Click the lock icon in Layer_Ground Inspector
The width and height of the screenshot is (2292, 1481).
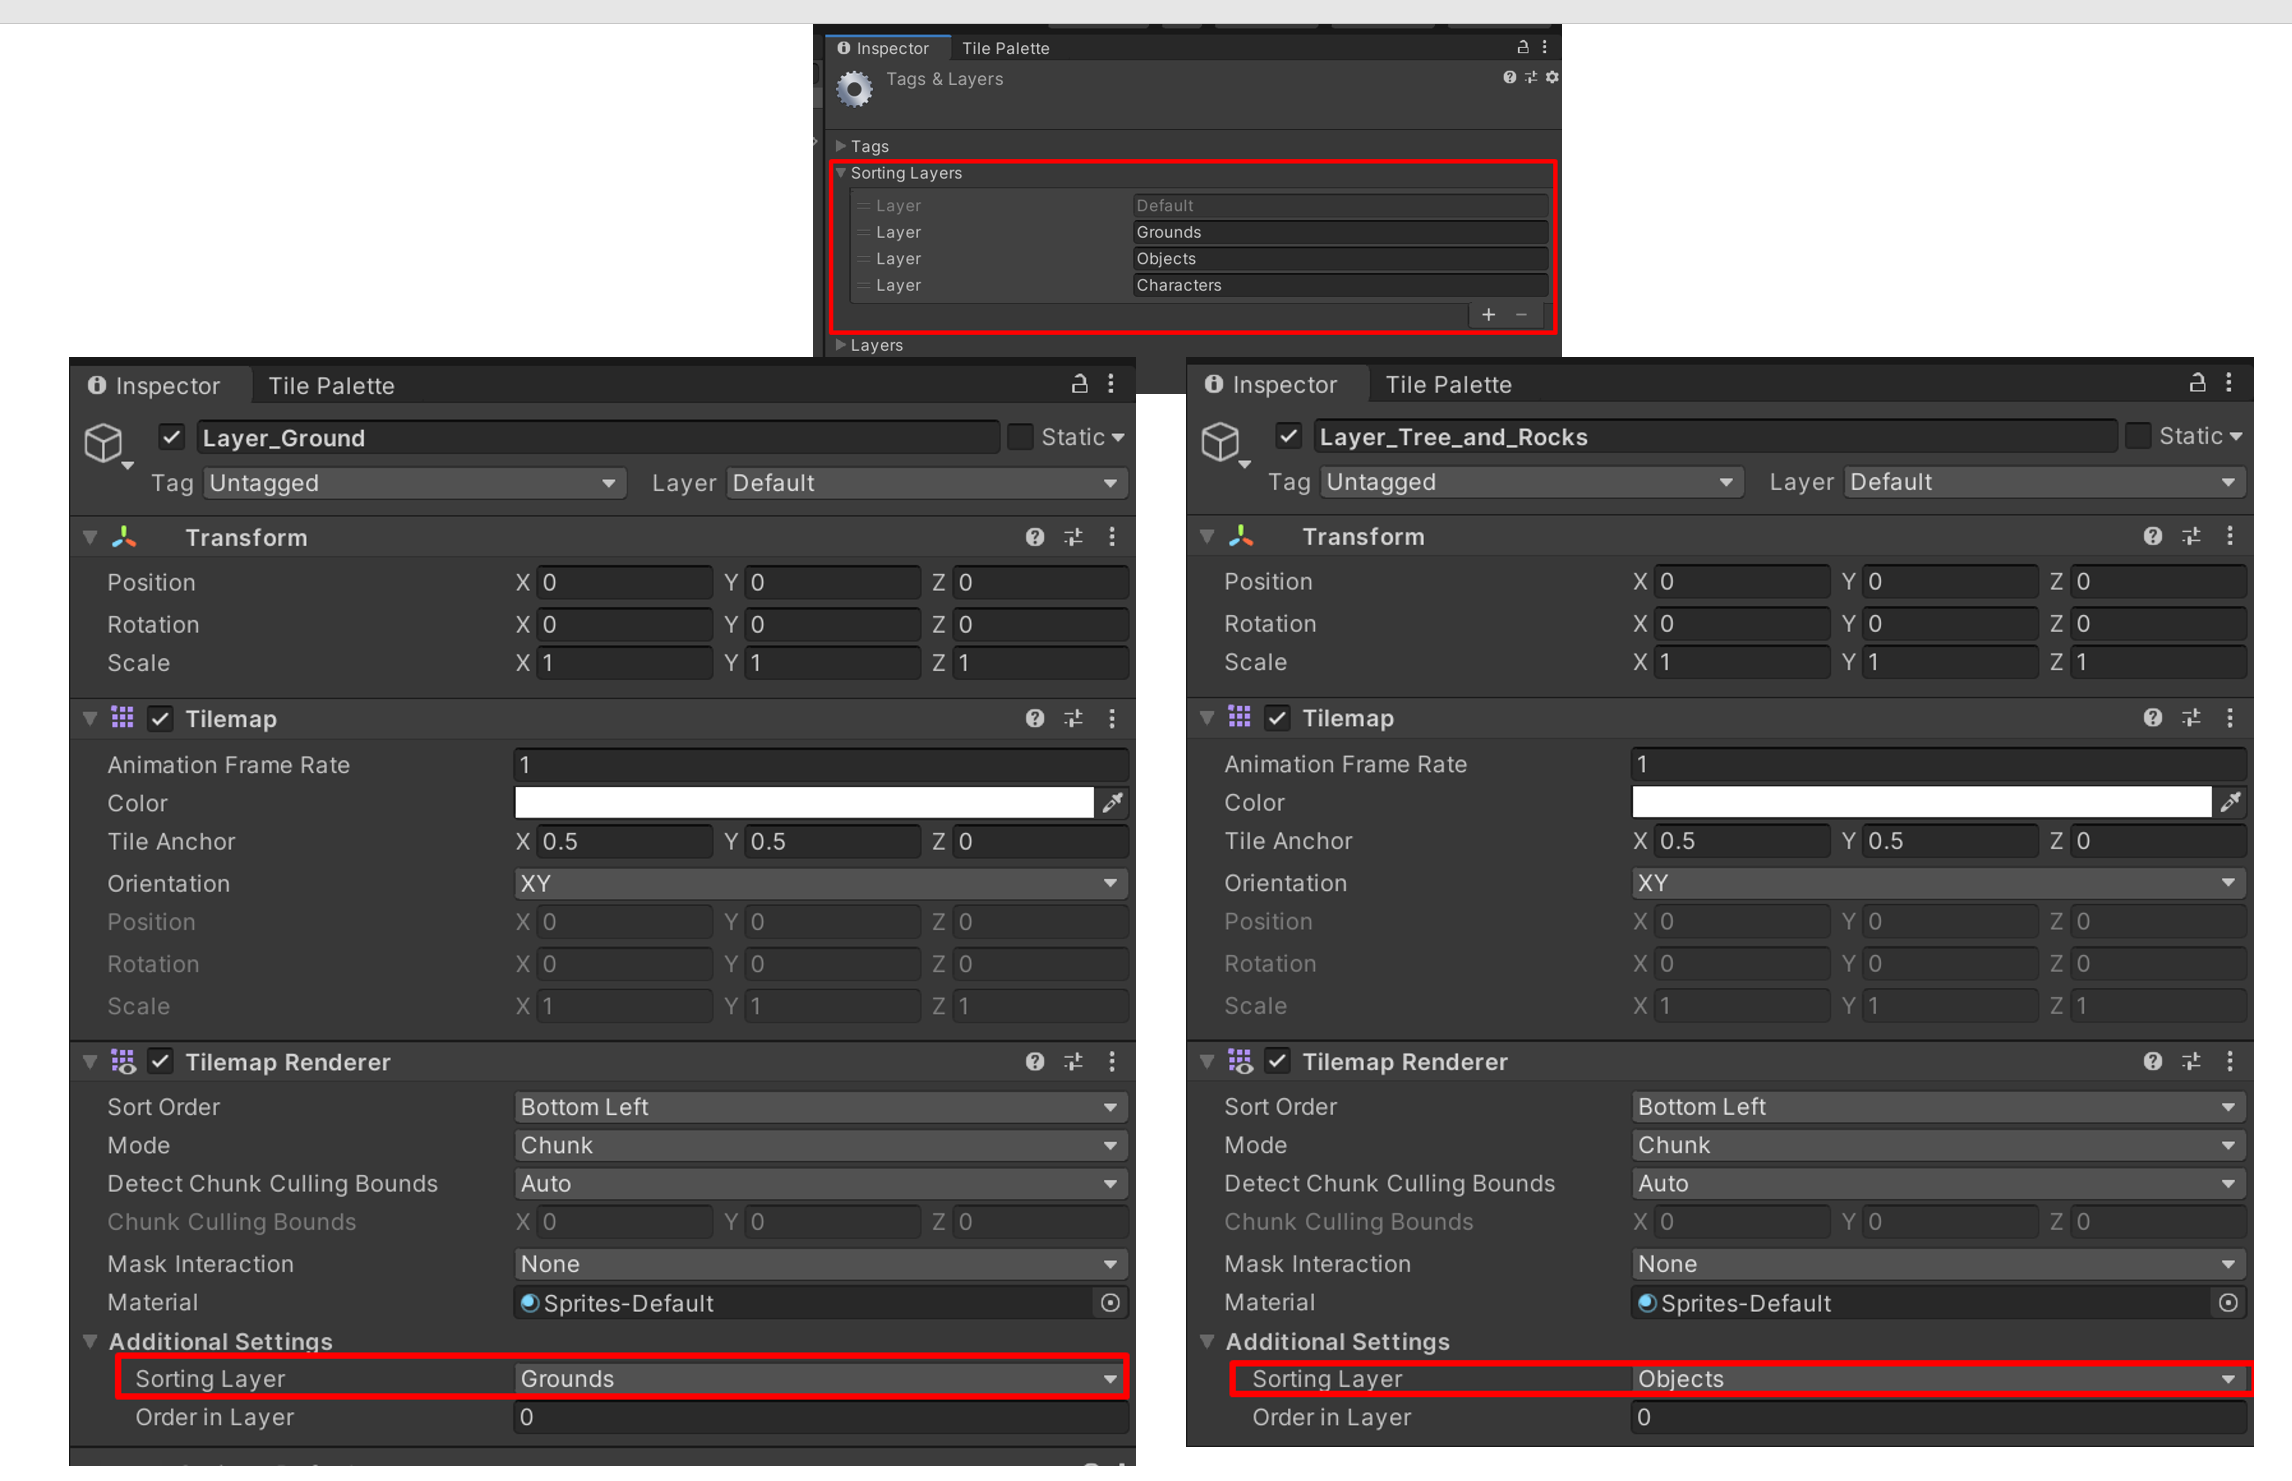pyautogui.click(x=1079, y=384)
